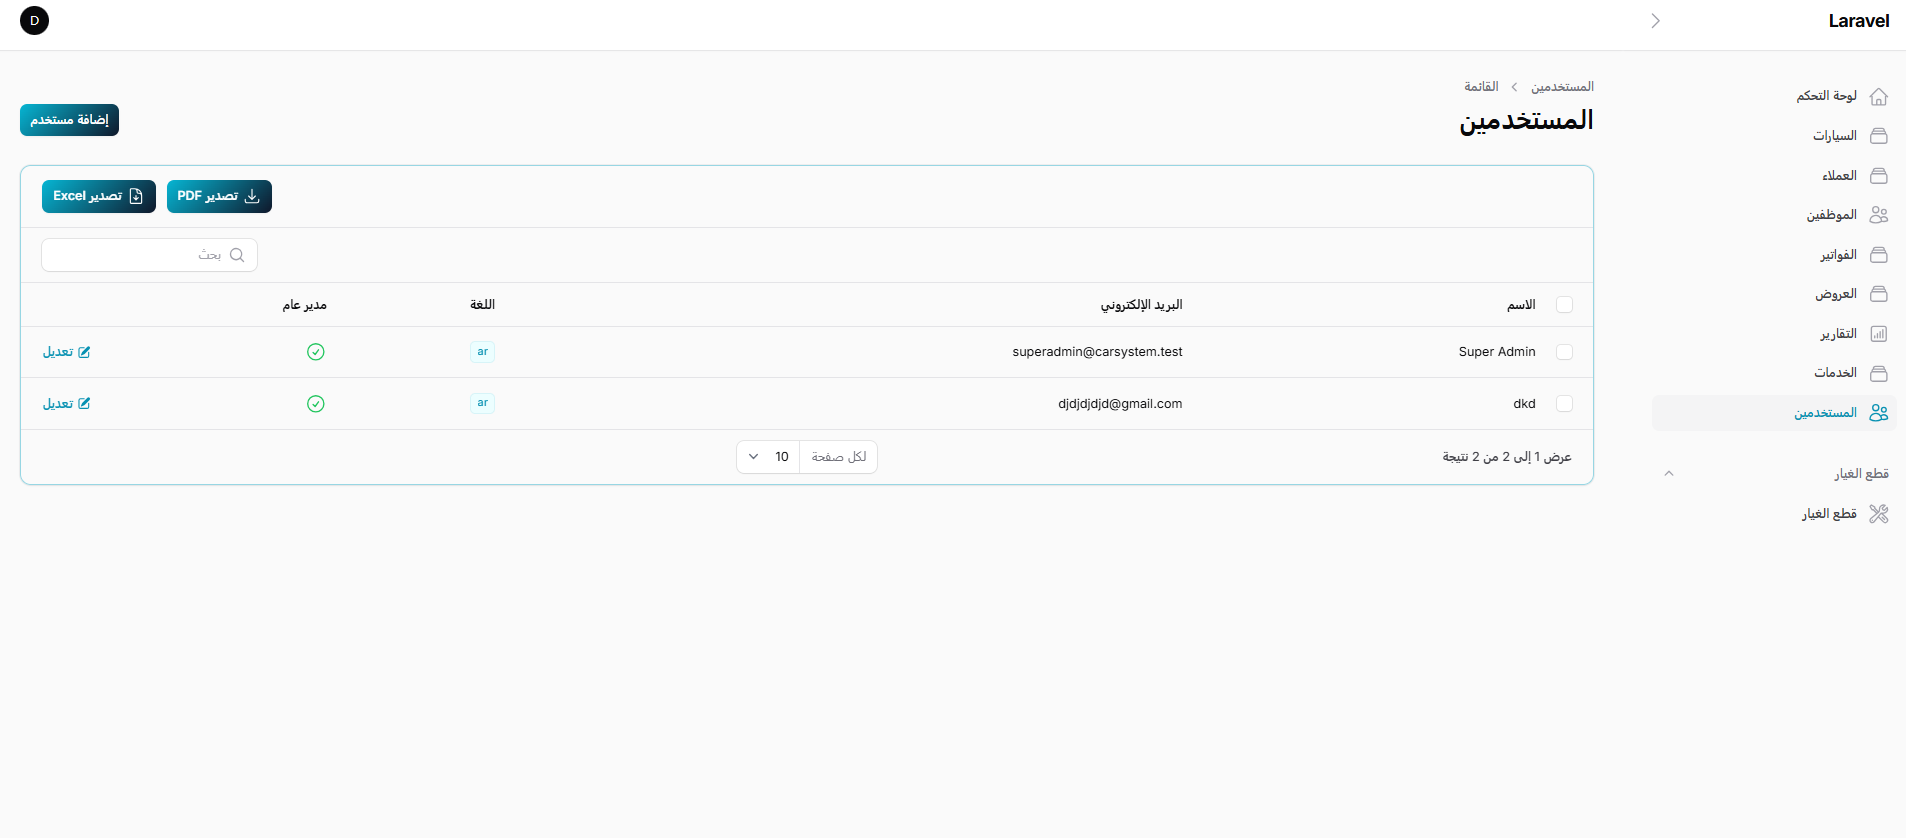The height and width of the screenshot is (838, 1906).
Task: Open السيارات in the sidebar
Action: (1835, 136)
